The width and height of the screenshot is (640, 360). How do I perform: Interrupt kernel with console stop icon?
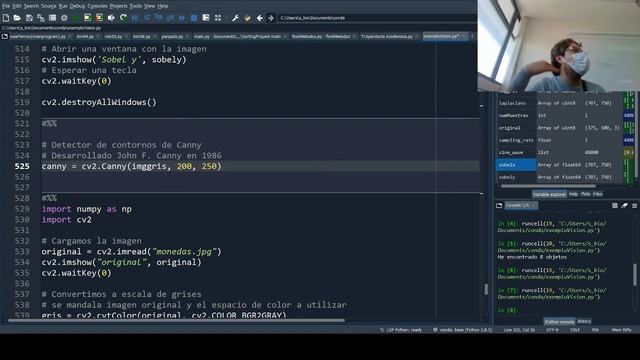point(615,206)
